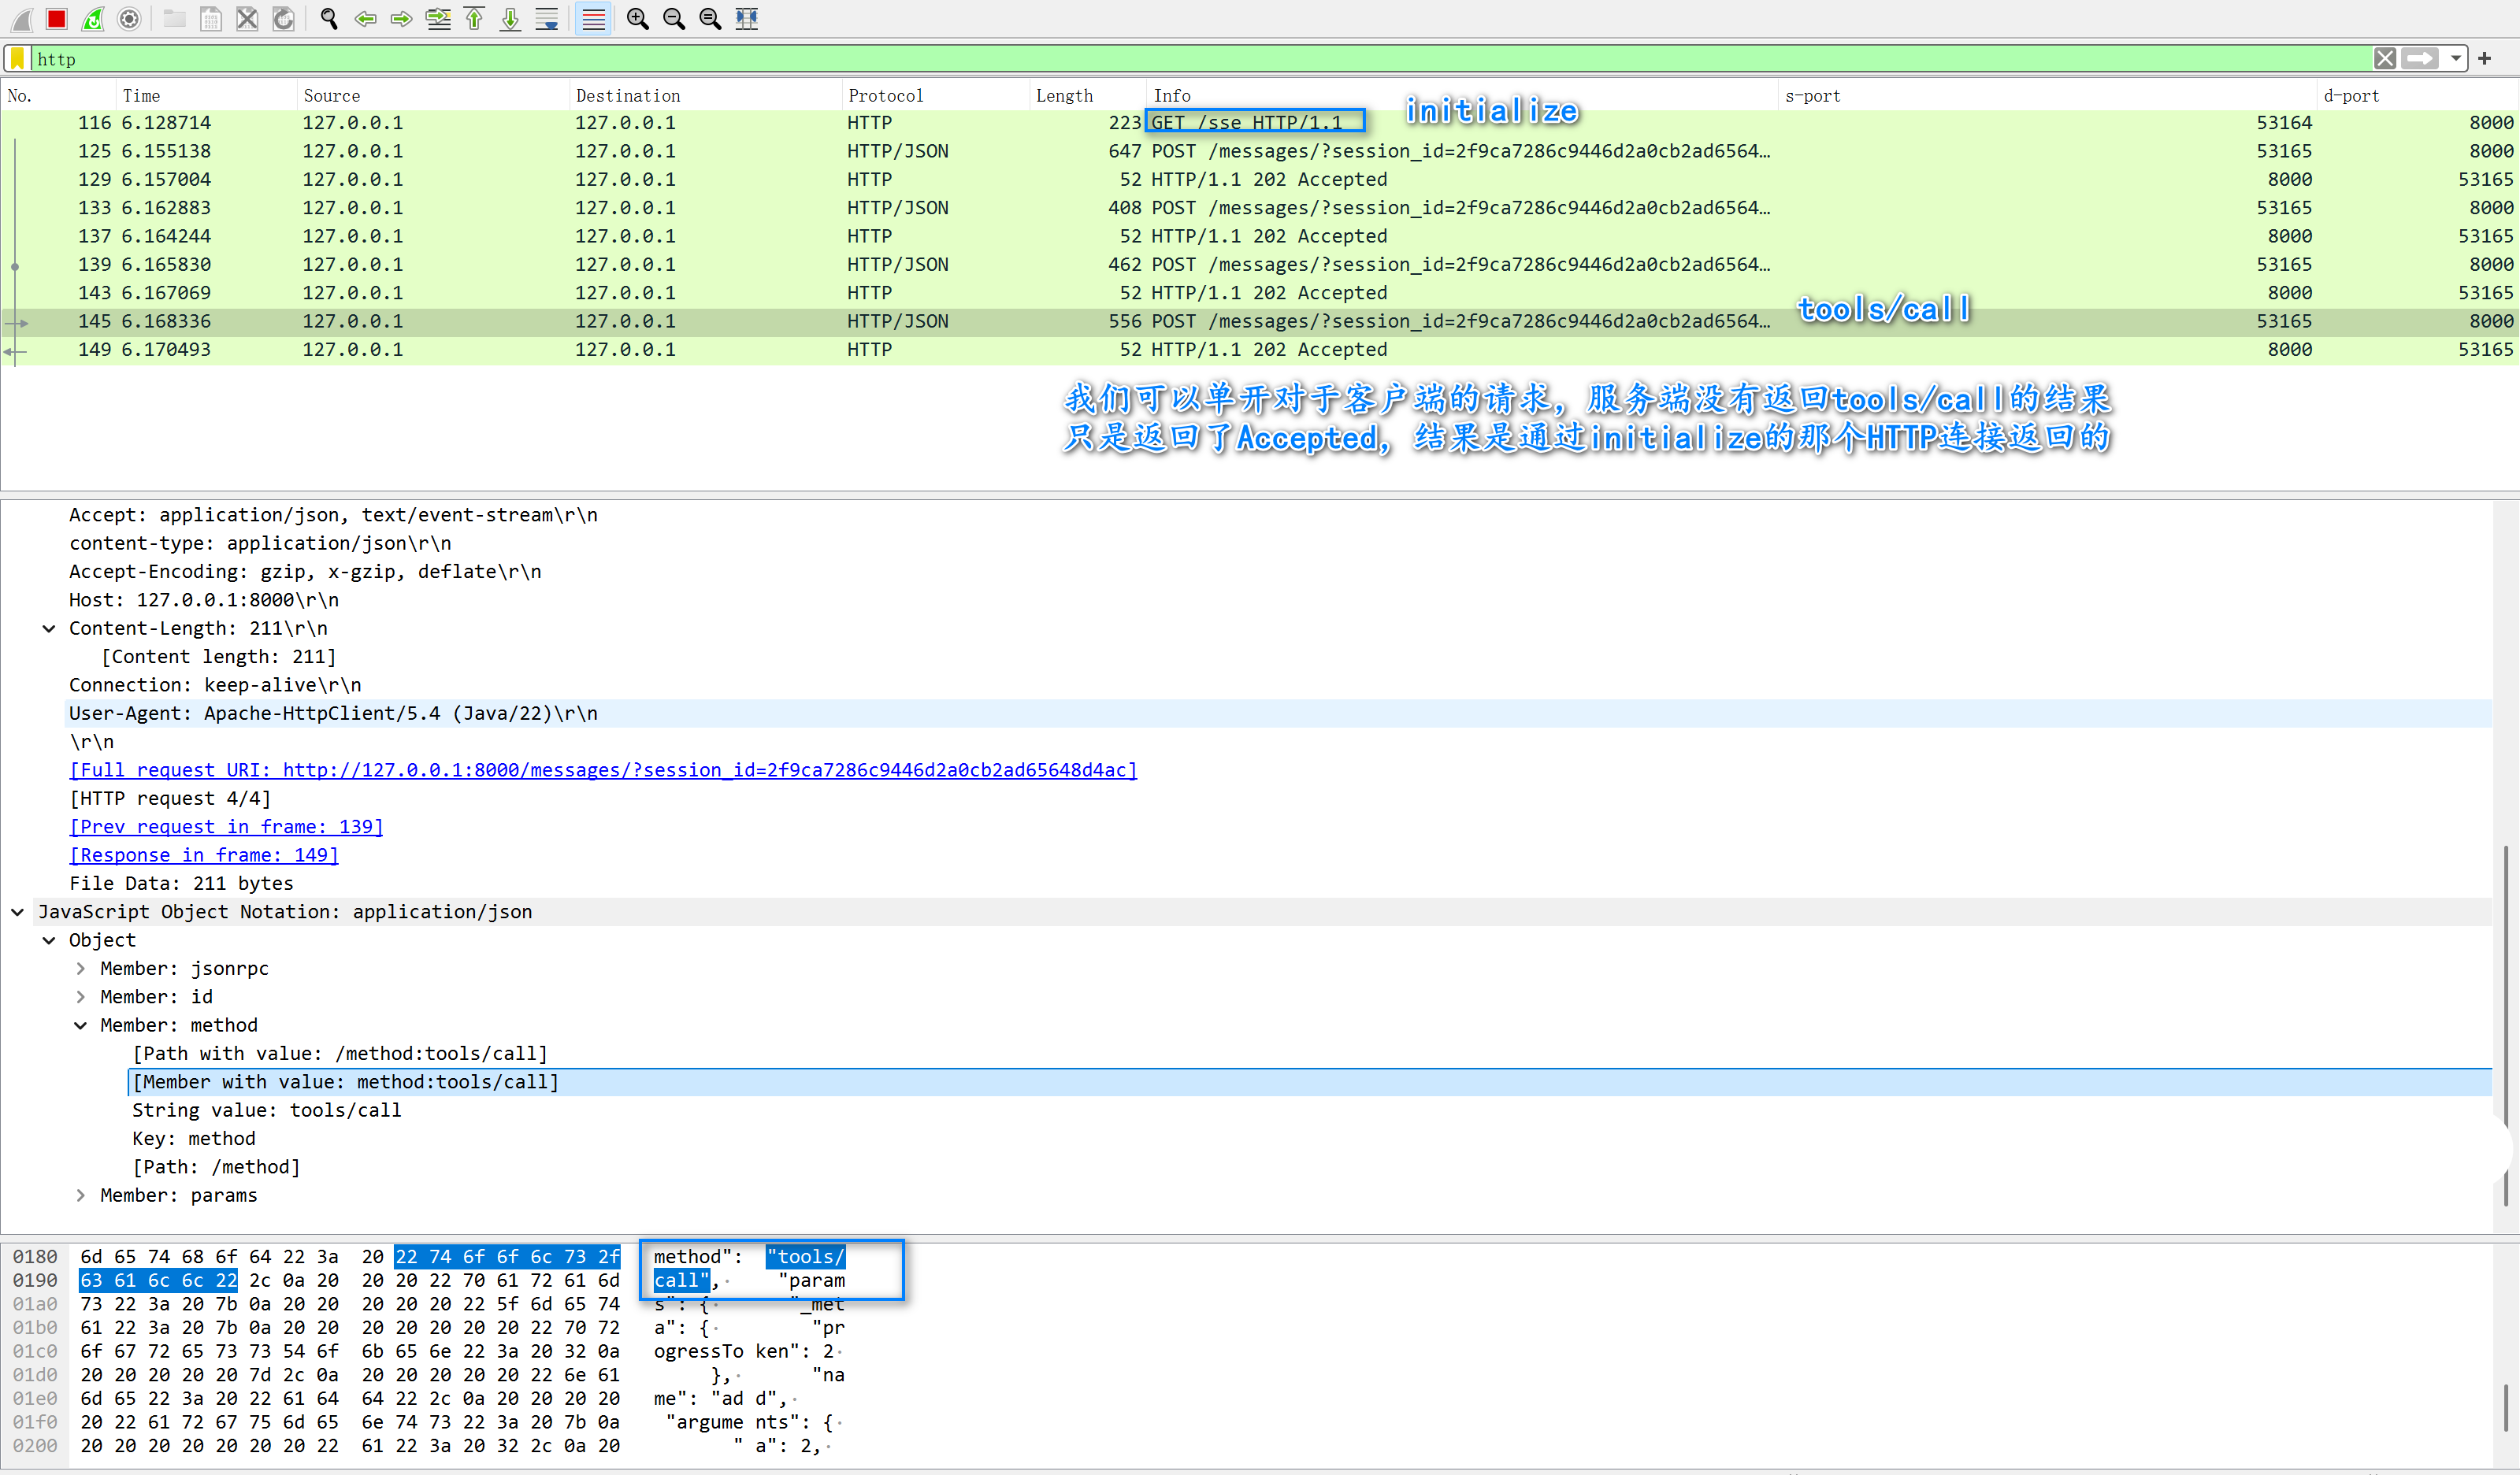Restart the current capture
Image resolution: width=2520 pixels, height=1475 pixels.
(93, 19)
